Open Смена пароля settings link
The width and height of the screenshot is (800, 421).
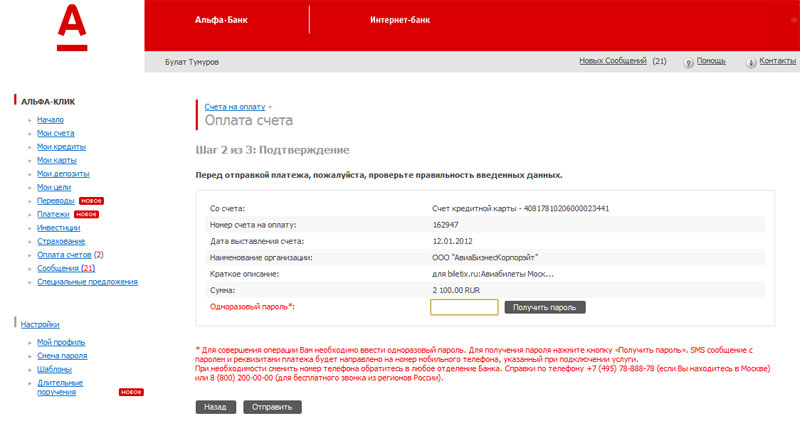[x=62, y=356]
